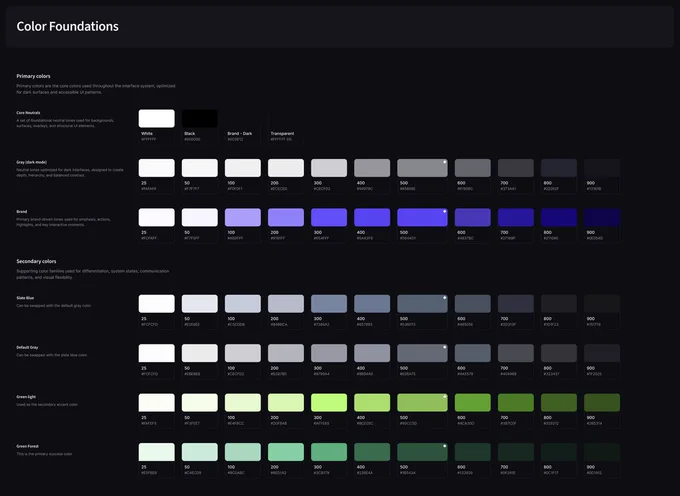
Task: Pick the Slate Blue 500 swatch
Action: [422, 303]
